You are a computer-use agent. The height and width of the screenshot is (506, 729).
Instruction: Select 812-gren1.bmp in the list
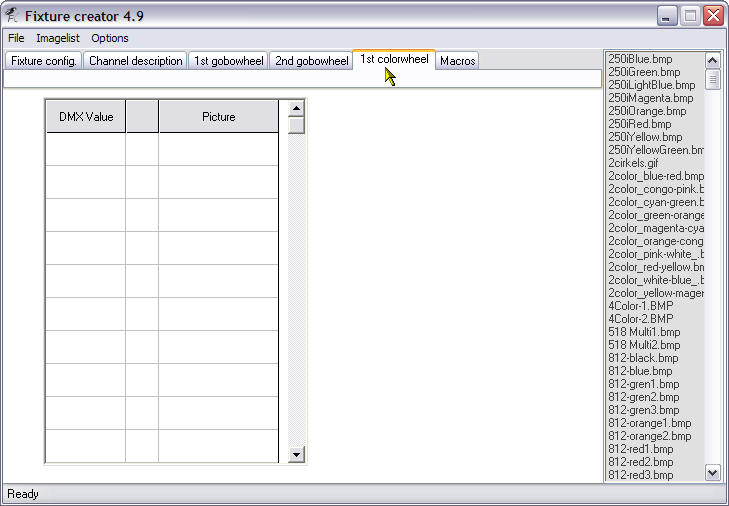(643, 384)
